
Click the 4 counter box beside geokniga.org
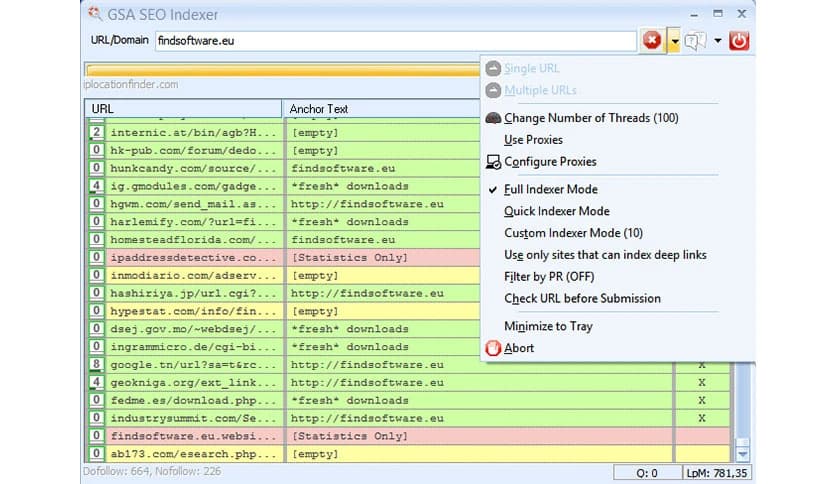(x=96, y=383)
